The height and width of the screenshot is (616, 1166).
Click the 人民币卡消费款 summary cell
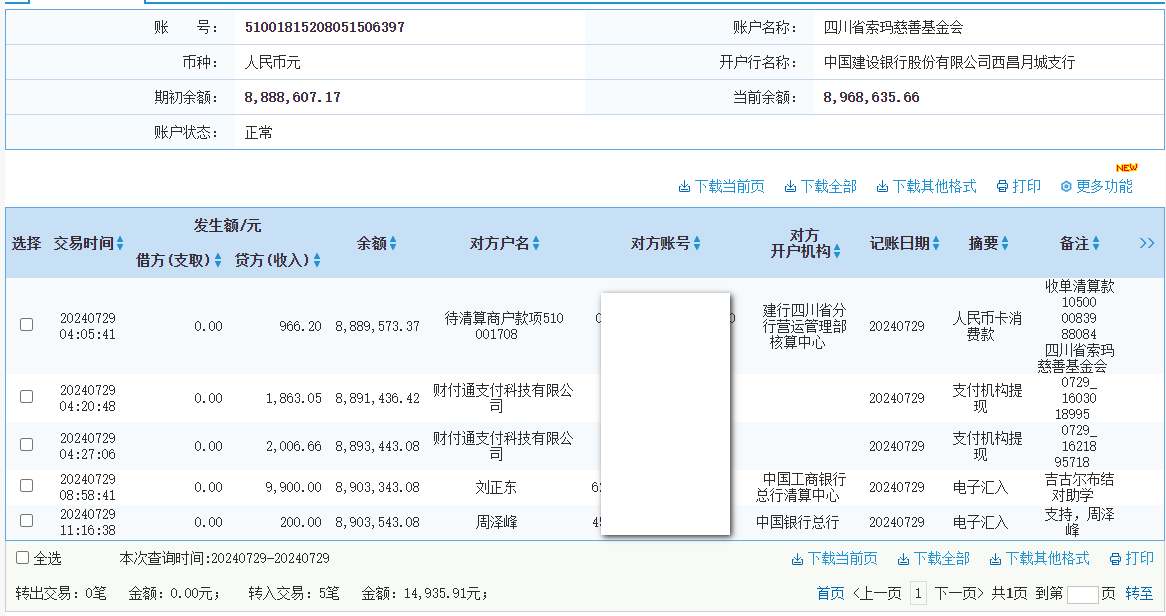pyautogui.click(x=987, y=326)
